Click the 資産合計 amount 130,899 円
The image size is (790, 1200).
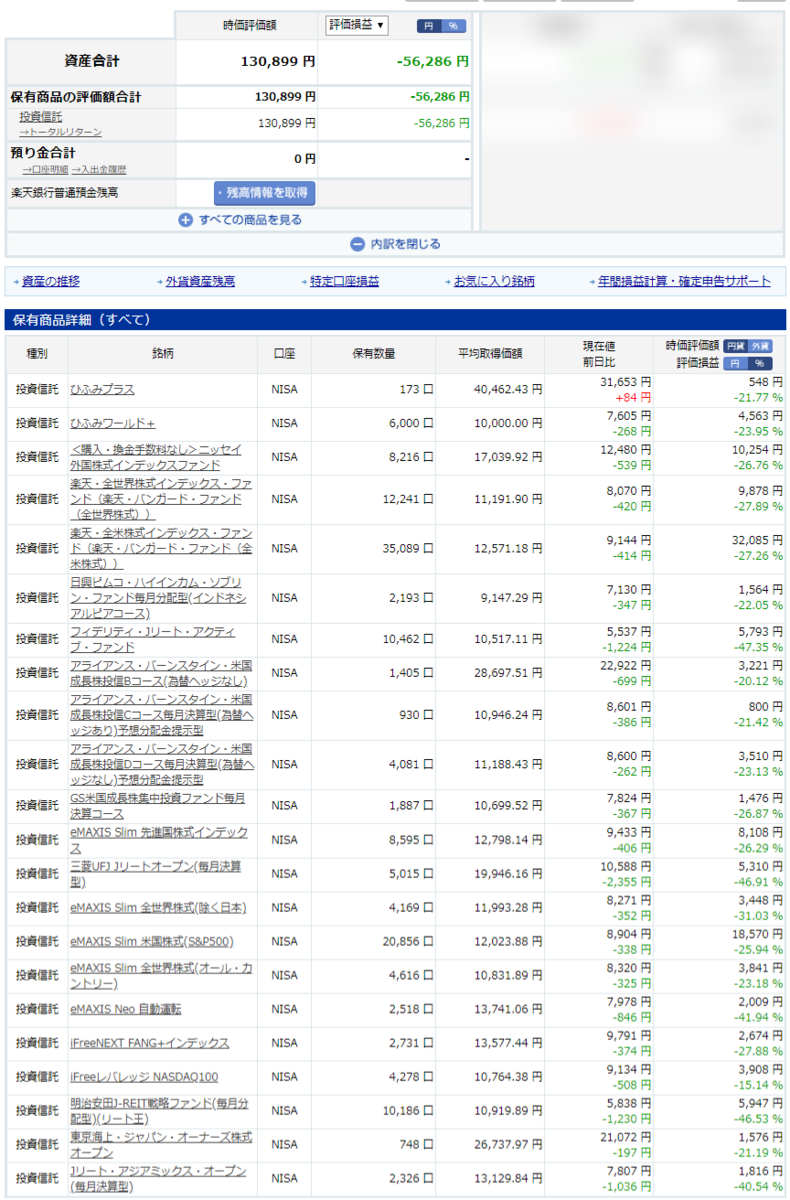click(278, 62)
